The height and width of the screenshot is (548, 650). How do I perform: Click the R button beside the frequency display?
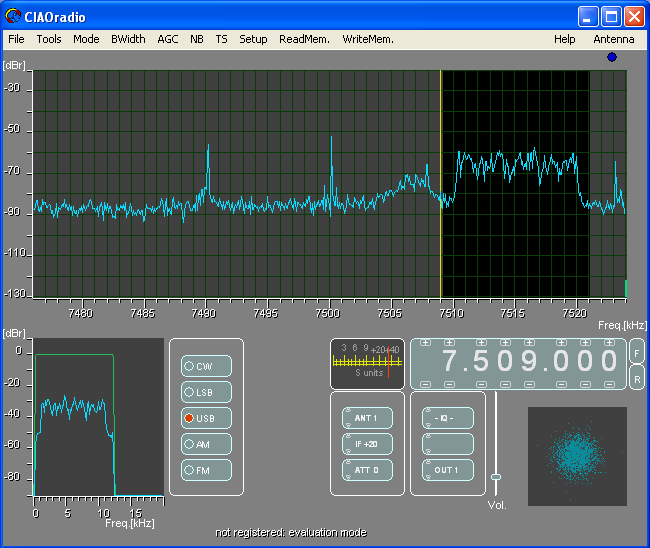[637, 377]
